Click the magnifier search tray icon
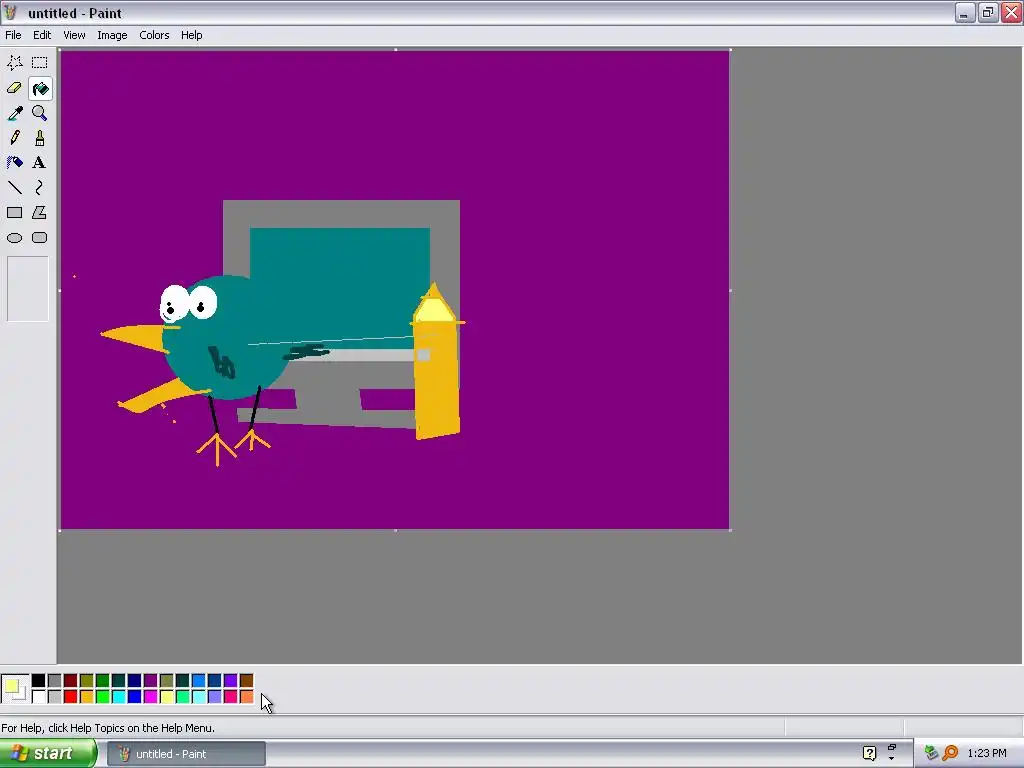This screenshot has height=768, width=1024. (951, 753)
